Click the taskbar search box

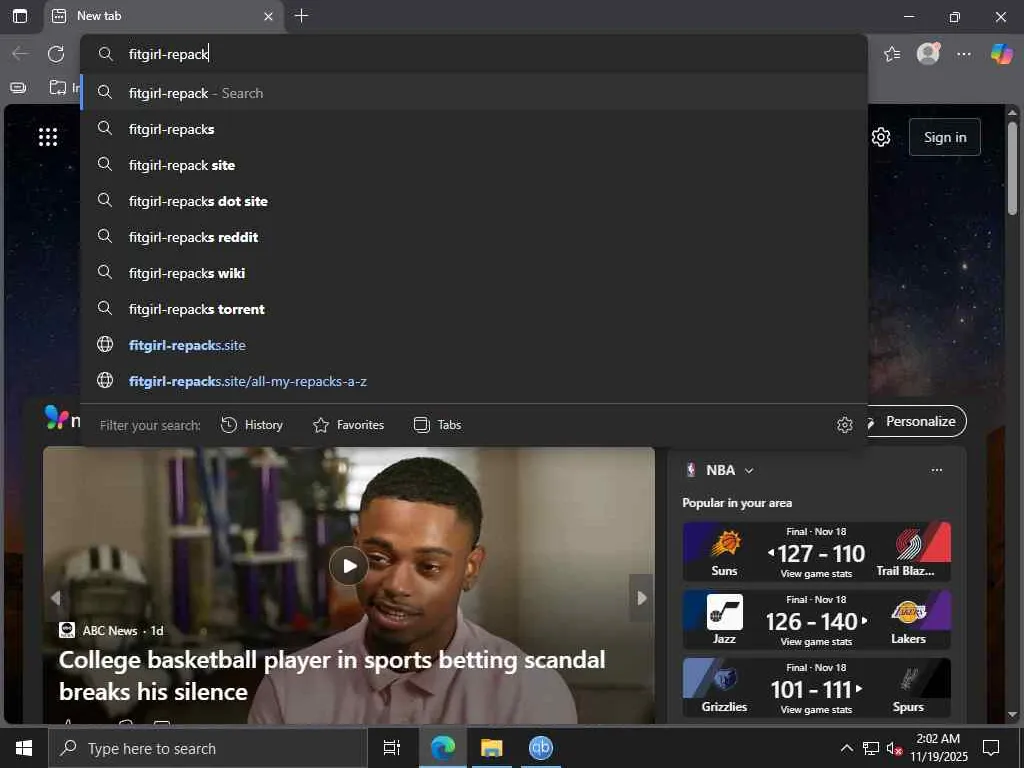[208, 748]
